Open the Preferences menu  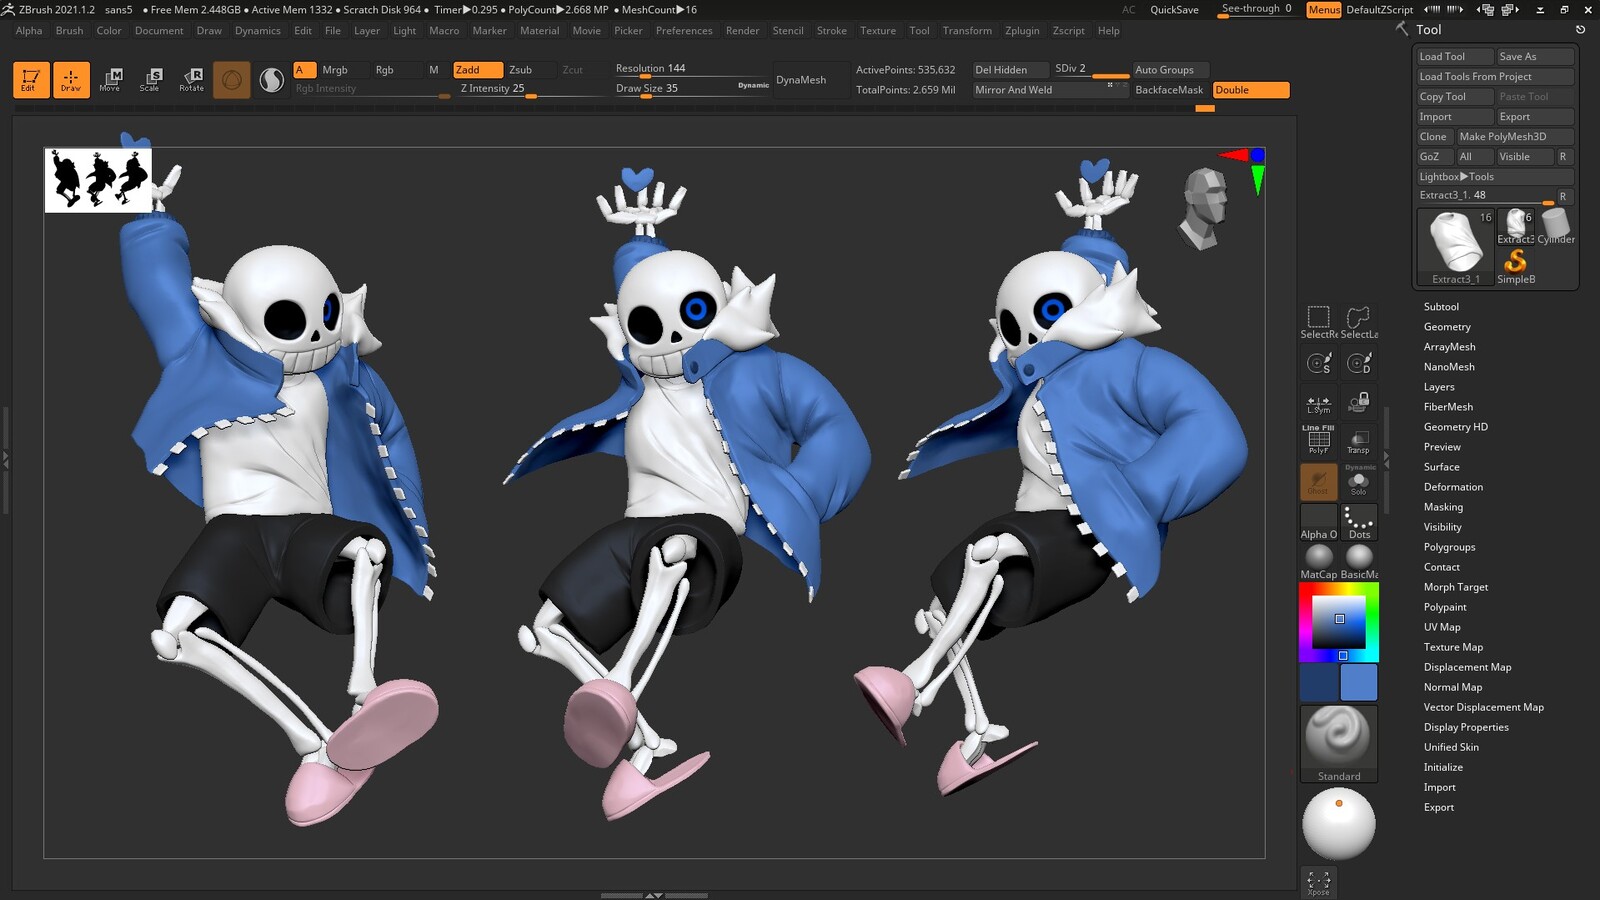coord(684,31)
